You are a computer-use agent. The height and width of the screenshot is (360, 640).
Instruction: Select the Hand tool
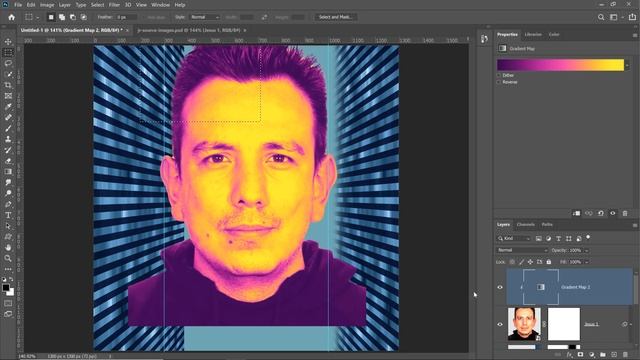8,247
